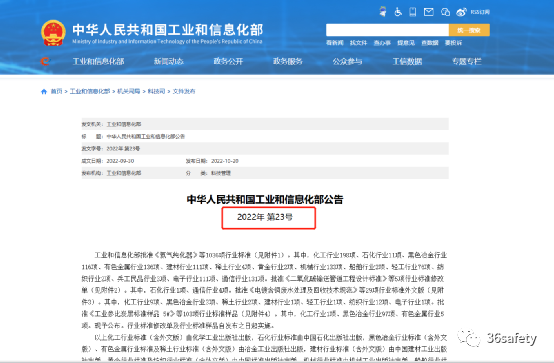
Task: Click 2022年 第23号 in 发文字号 row
Action: point(123,148)
